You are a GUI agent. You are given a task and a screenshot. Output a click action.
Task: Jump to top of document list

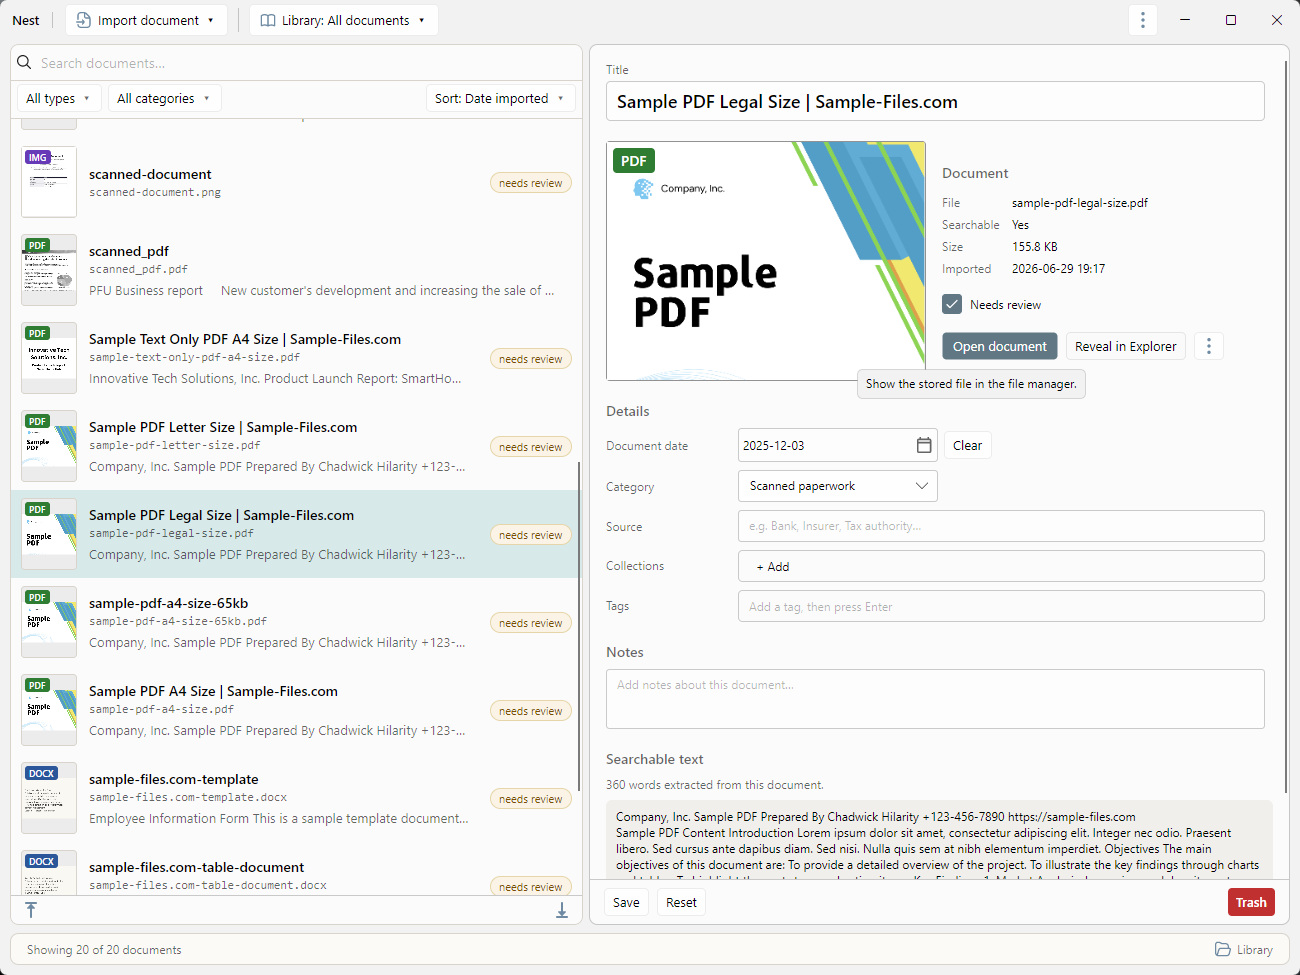pos(31,910)
